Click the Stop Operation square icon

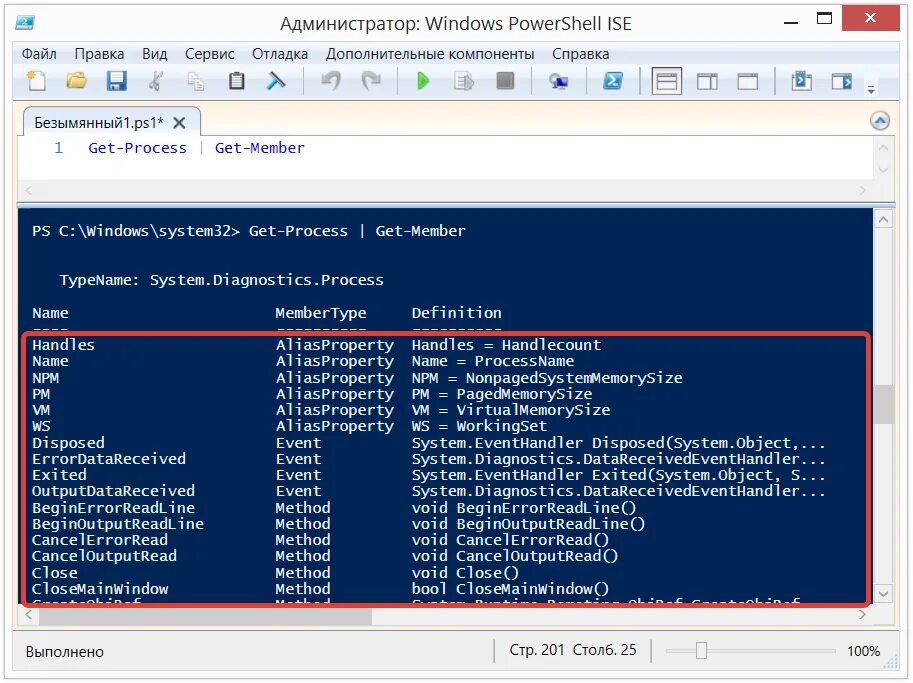[505, 81]
